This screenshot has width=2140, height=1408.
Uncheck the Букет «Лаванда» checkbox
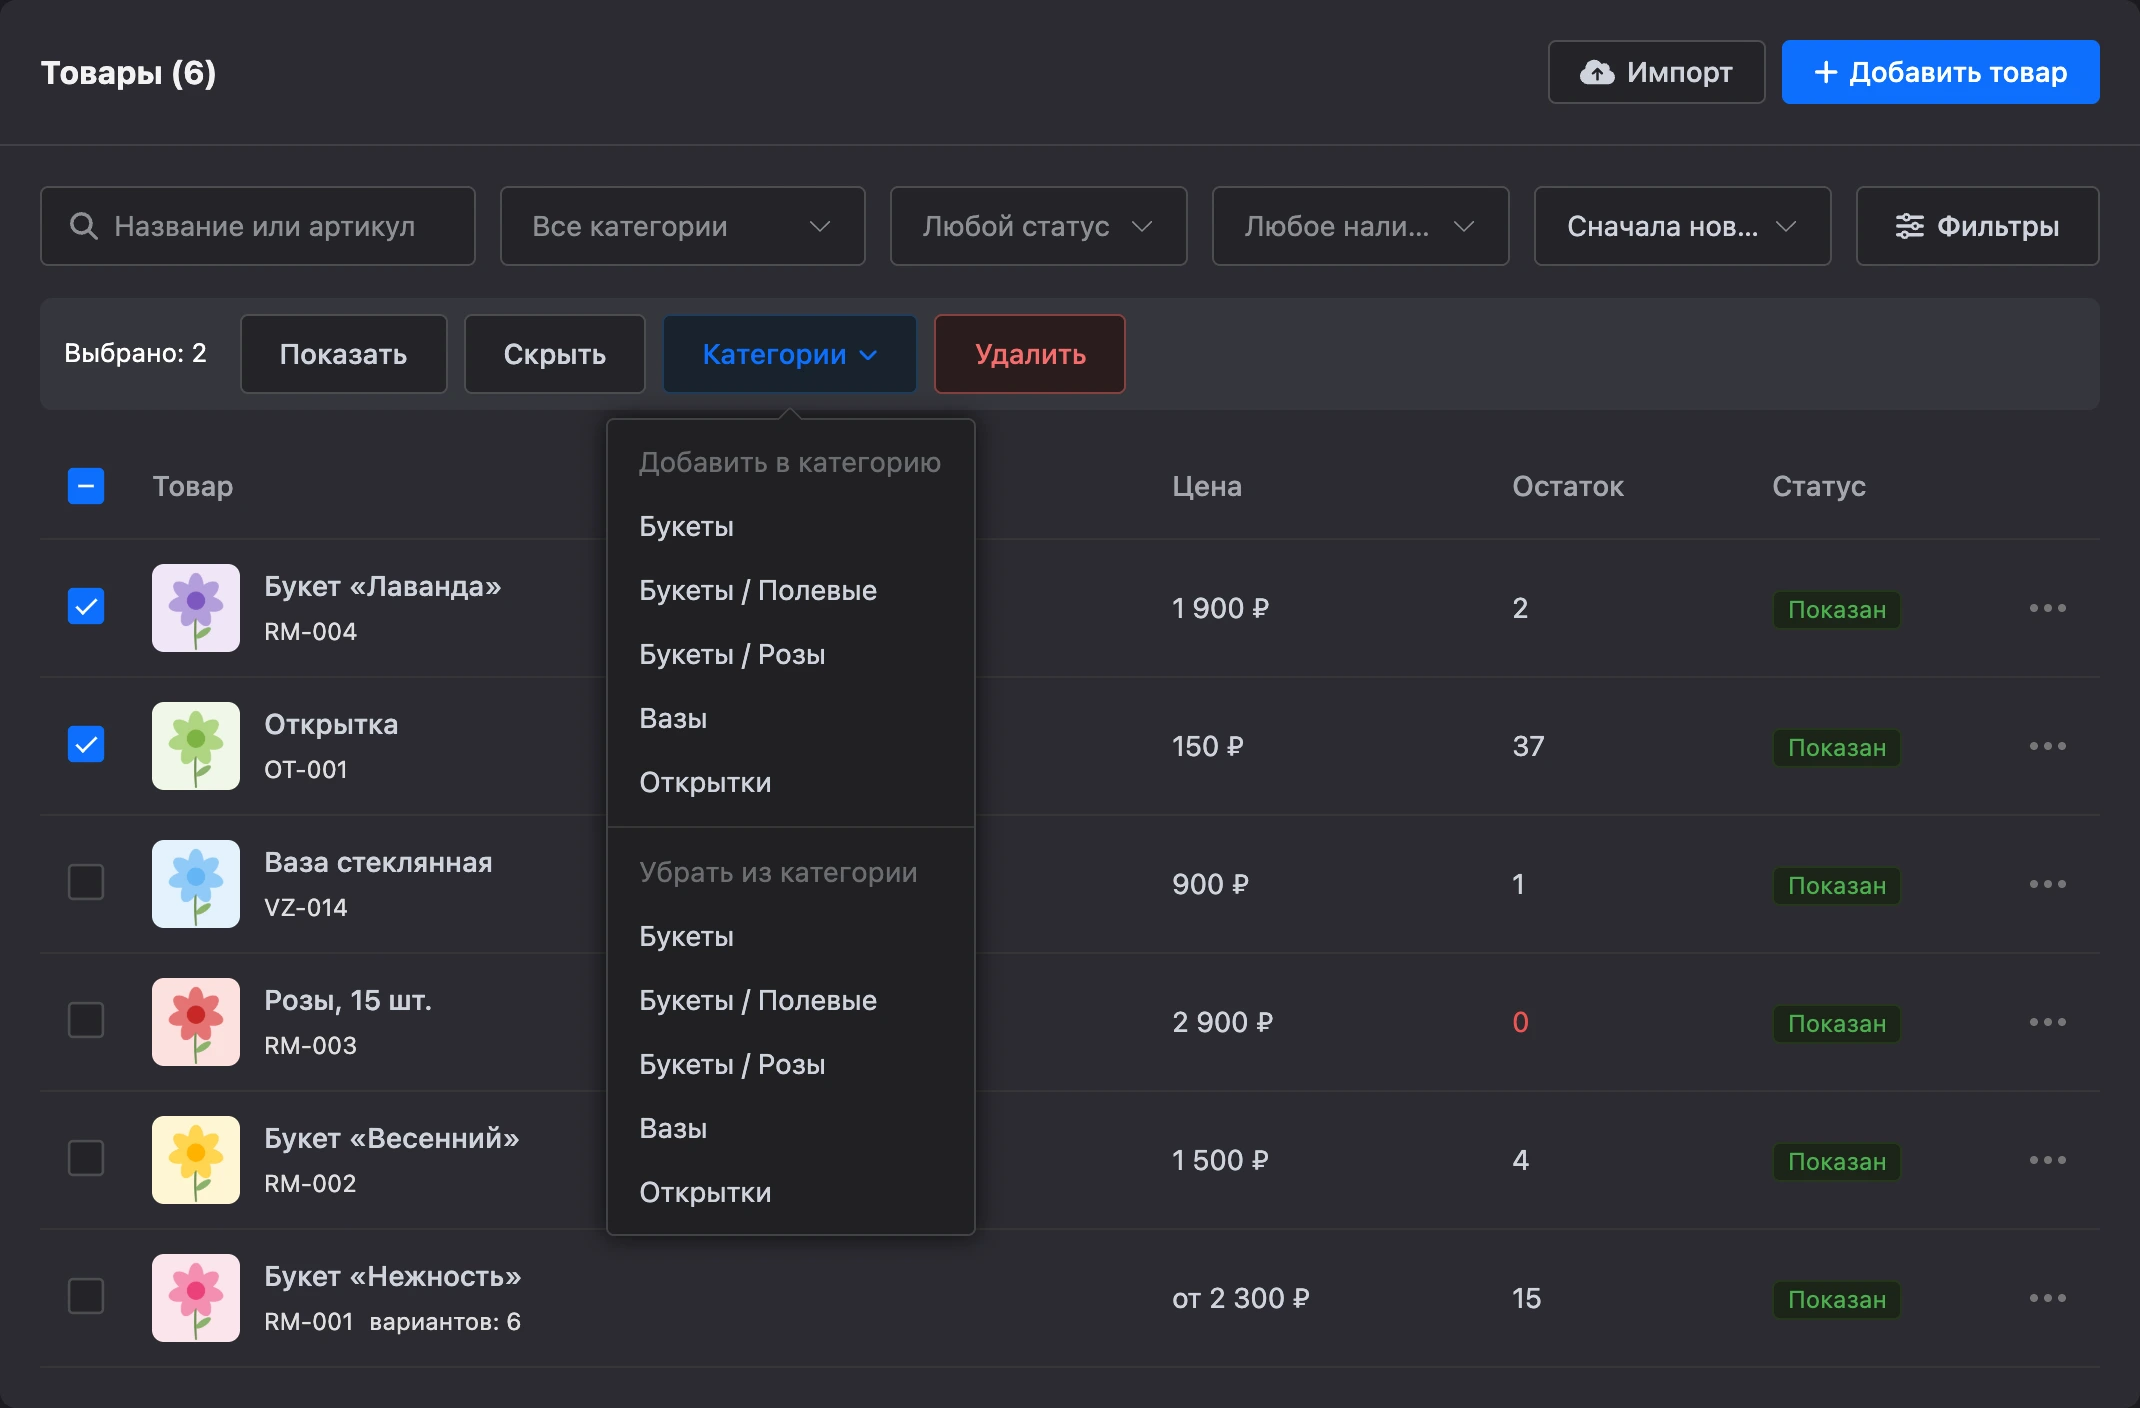tap(86, 606)
